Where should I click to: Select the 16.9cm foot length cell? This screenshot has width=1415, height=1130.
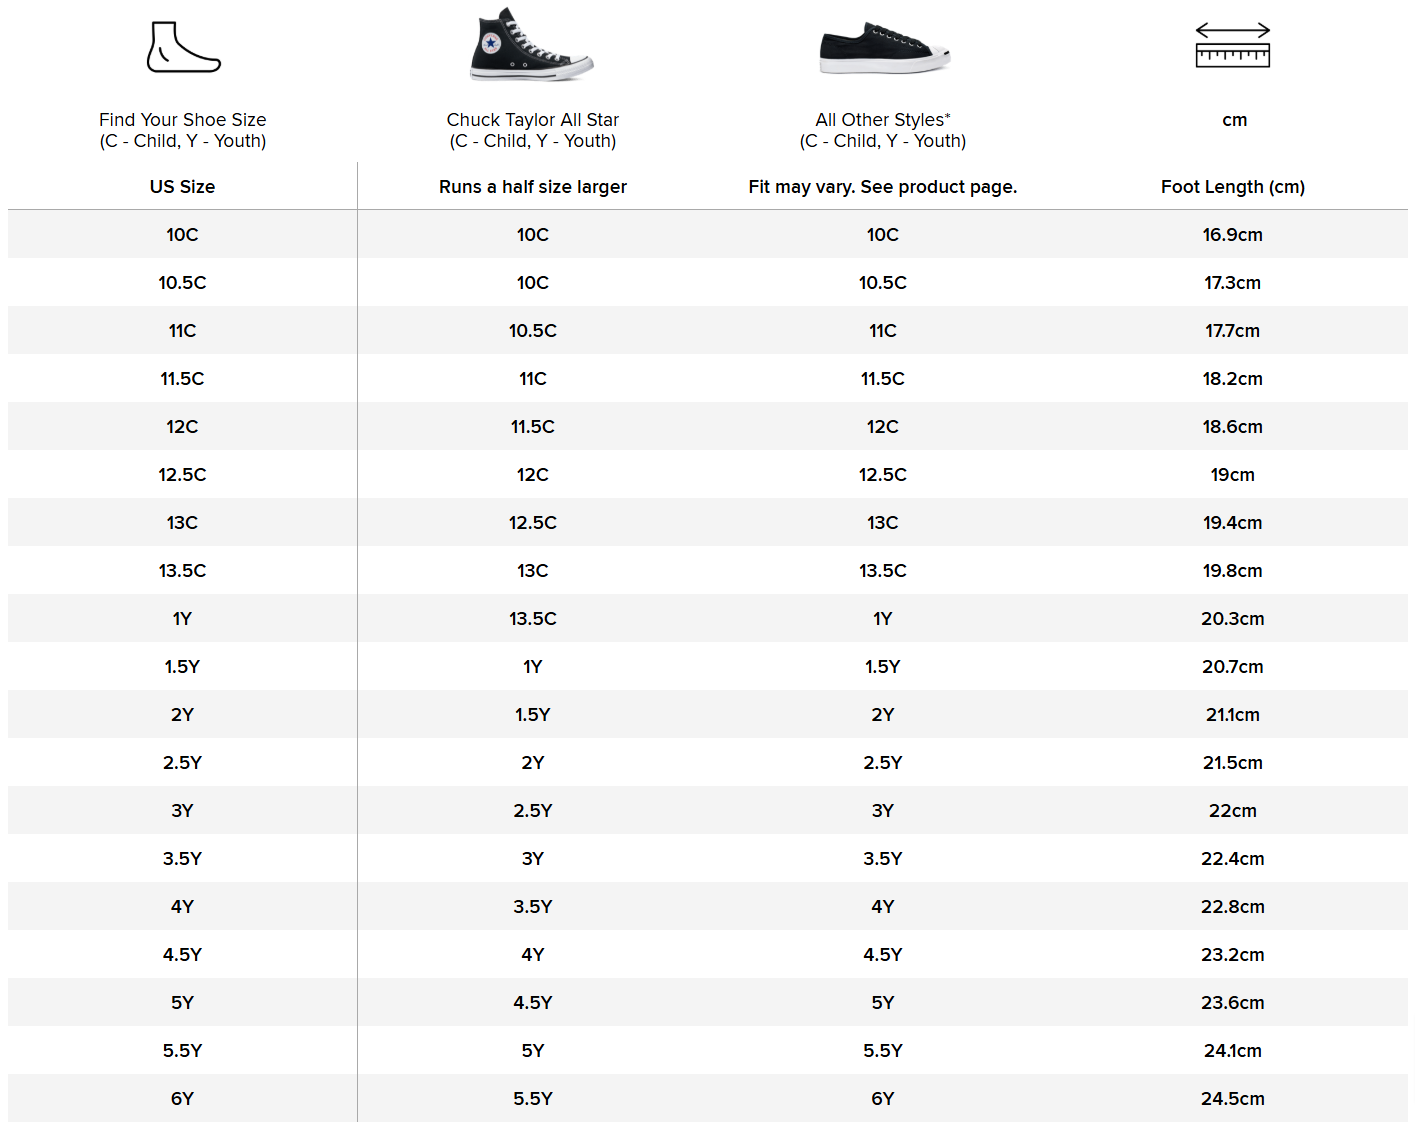(x=1232, y=235)
